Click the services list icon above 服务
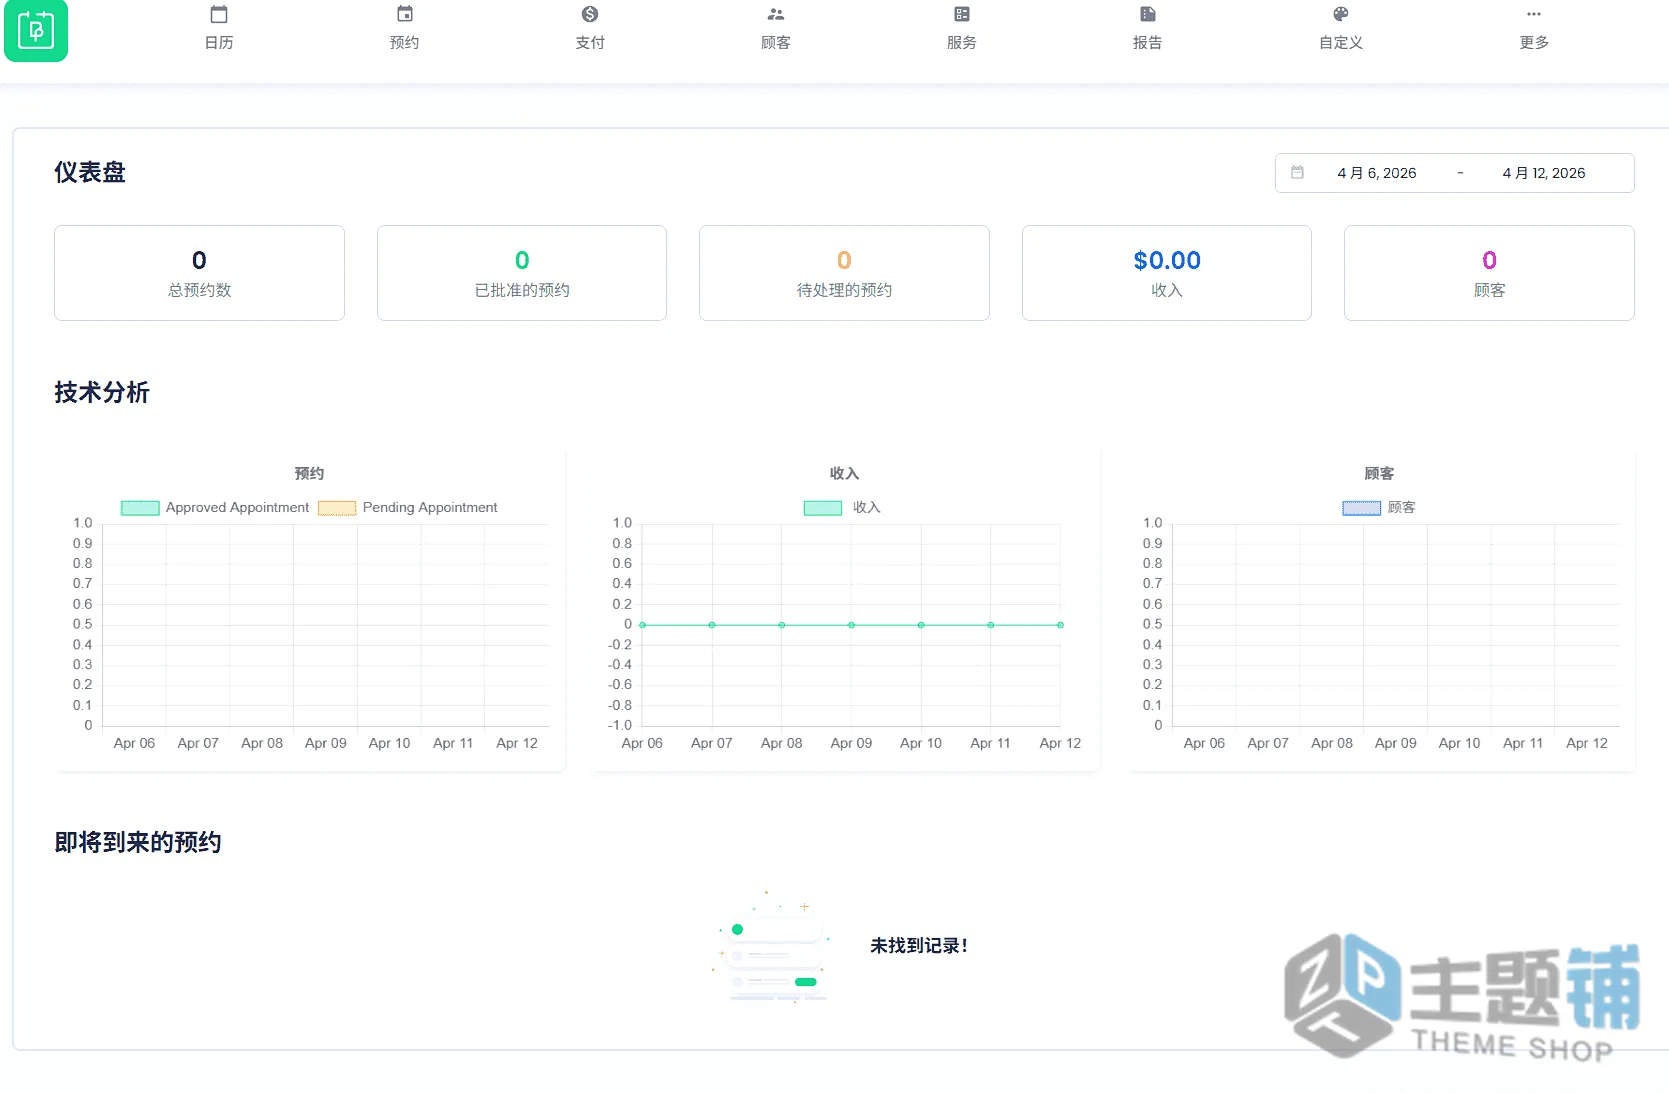Image resolution: width=1669 pixels, height=1093 pixels. pyautogui.click(x=962, y=14)
